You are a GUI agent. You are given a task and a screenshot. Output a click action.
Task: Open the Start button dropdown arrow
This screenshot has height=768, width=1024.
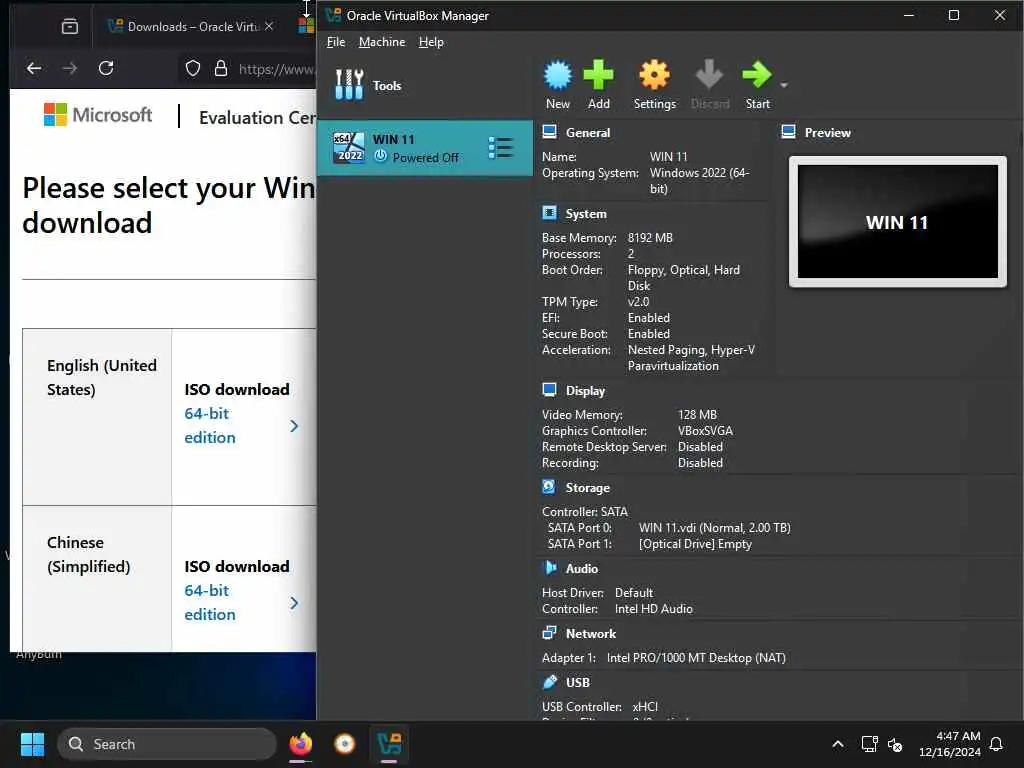click(x=784, y=85)
